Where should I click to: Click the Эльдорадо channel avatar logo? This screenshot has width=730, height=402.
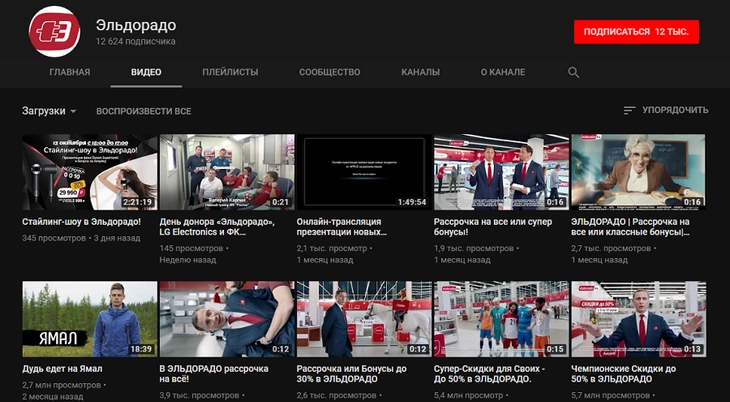pyautogui.click(x=54, y=32)
